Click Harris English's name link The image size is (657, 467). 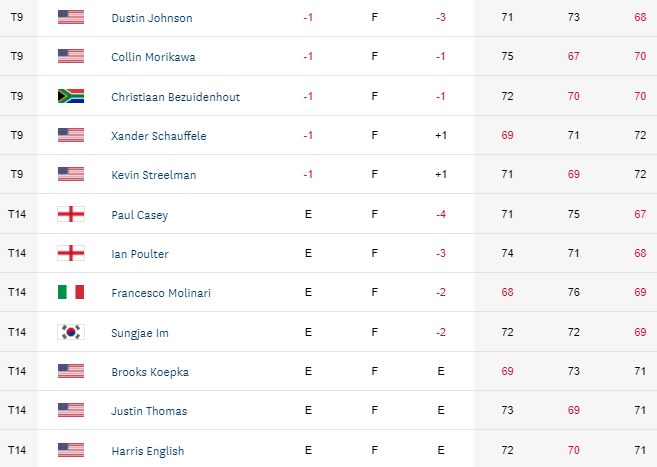147,450
